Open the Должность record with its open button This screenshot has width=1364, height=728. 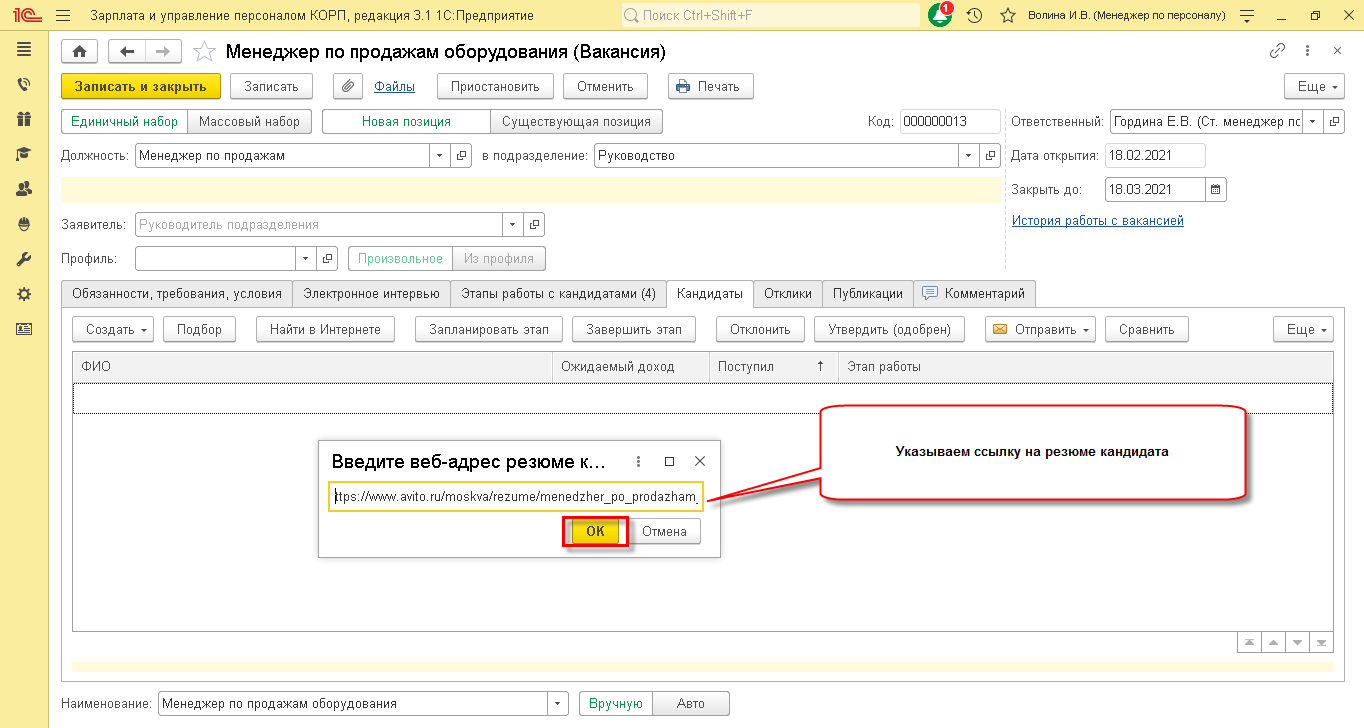click(x=462, y=156)
